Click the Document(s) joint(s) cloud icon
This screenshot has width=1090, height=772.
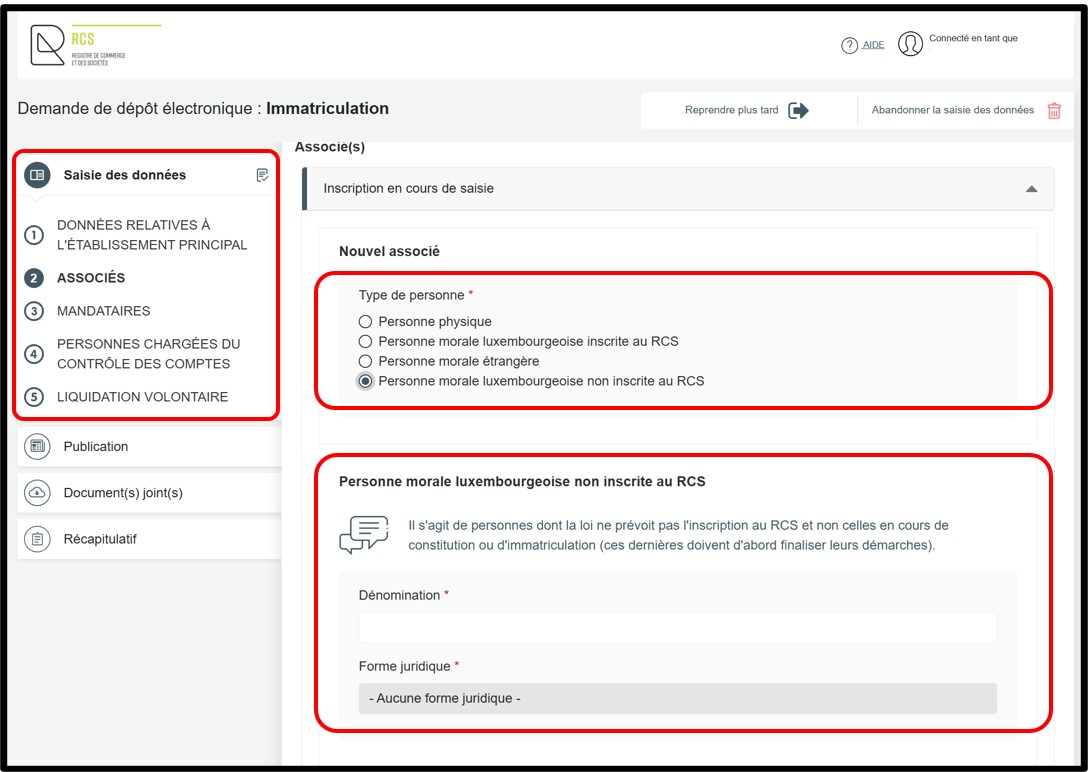tap(37, 493)
